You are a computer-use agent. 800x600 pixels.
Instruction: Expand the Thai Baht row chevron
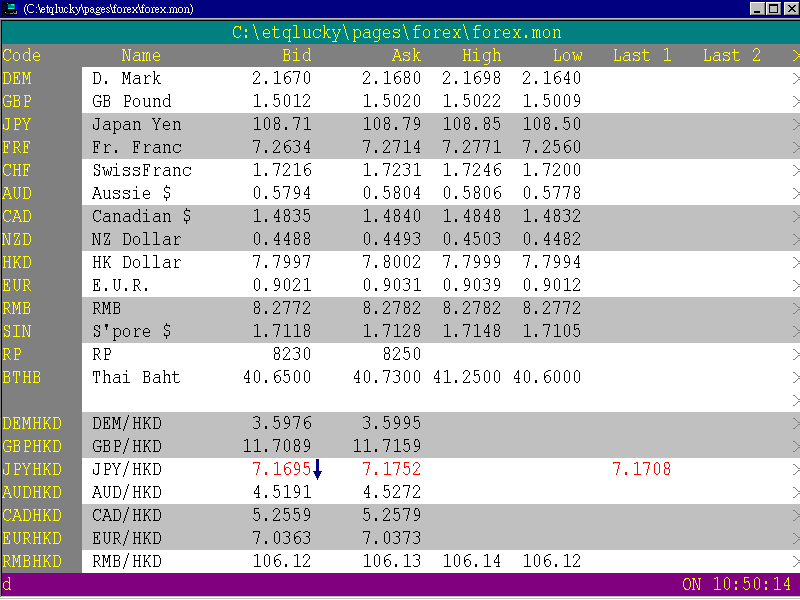pyautogui.click(x=793, y=377)
